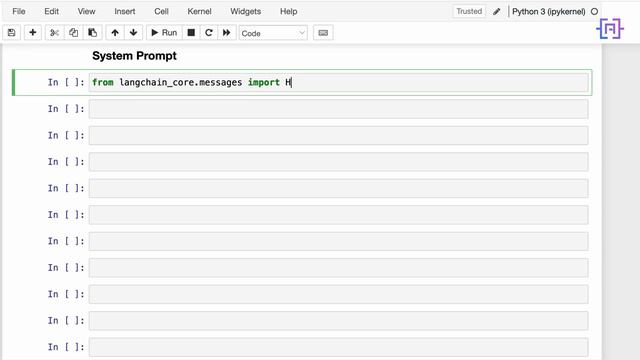
Task: Click the cell with the langchain_core import line
Action: (x=338, y=82)
